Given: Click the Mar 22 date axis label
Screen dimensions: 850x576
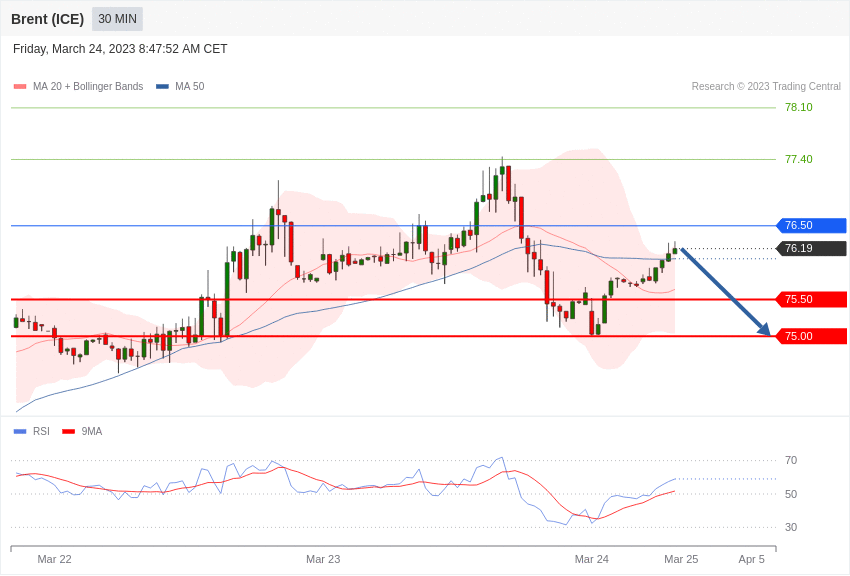Looking at the screenshot, I should point(54,559).
